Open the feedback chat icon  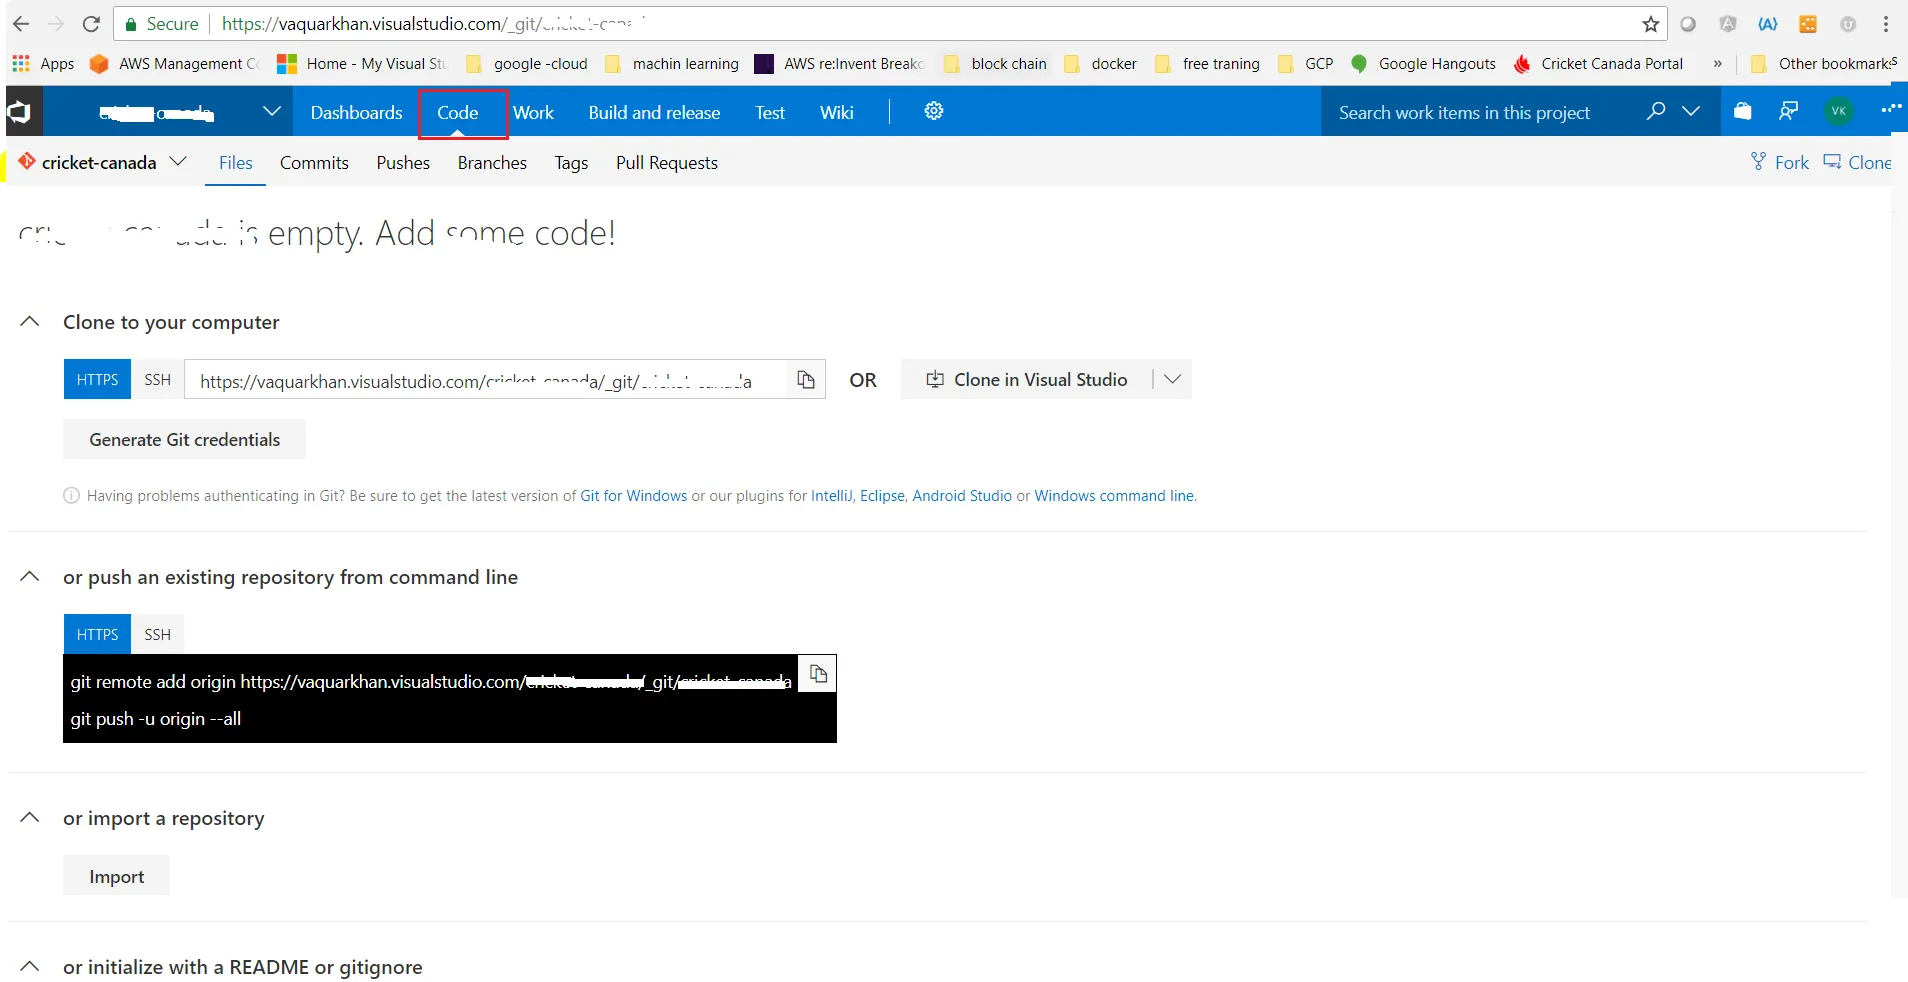[1789, 111]
